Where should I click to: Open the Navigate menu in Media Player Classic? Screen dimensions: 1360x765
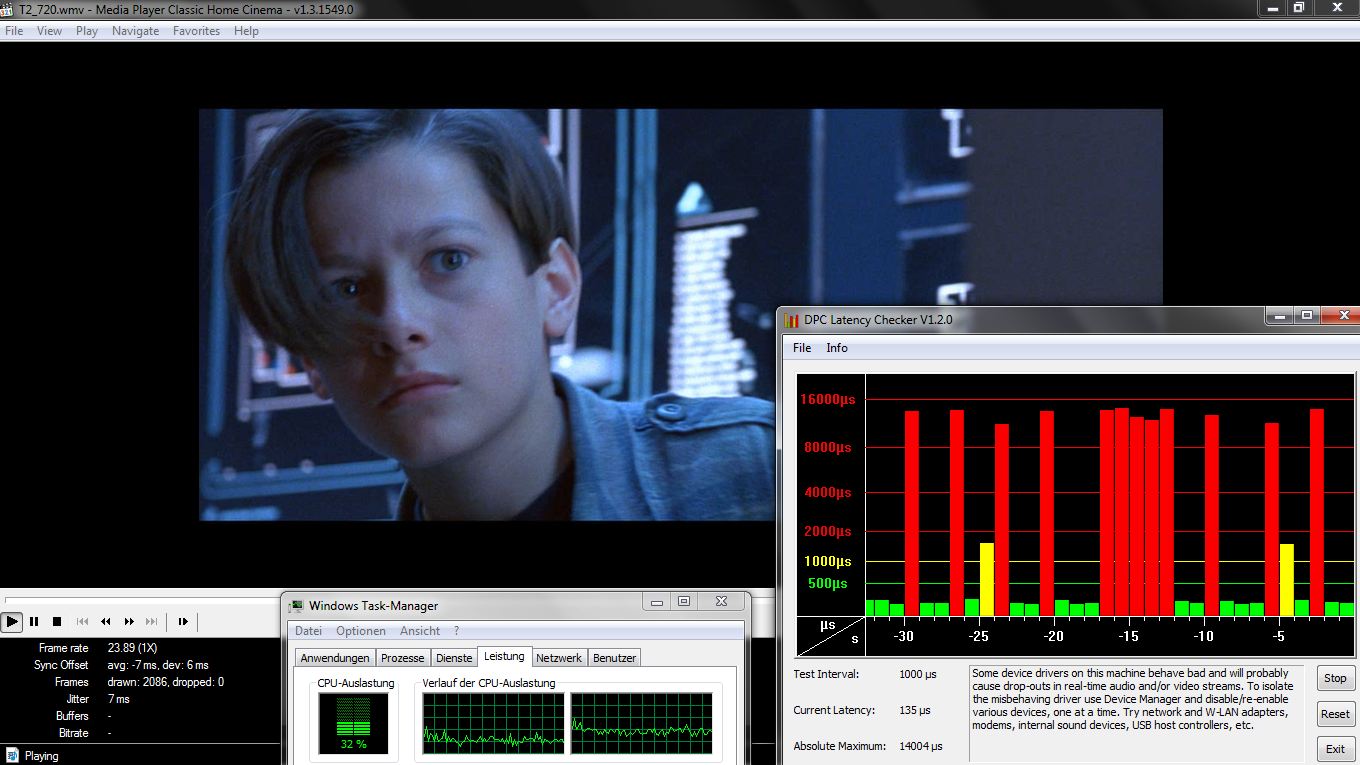click(x=135, y=31)
